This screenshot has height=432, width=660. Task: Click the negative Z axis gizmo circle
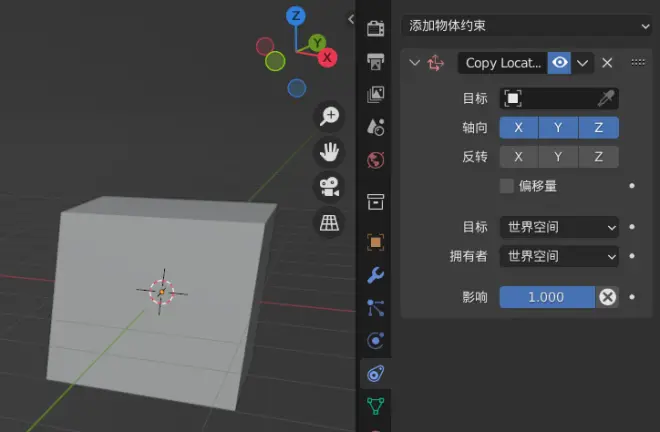point(297,88)
